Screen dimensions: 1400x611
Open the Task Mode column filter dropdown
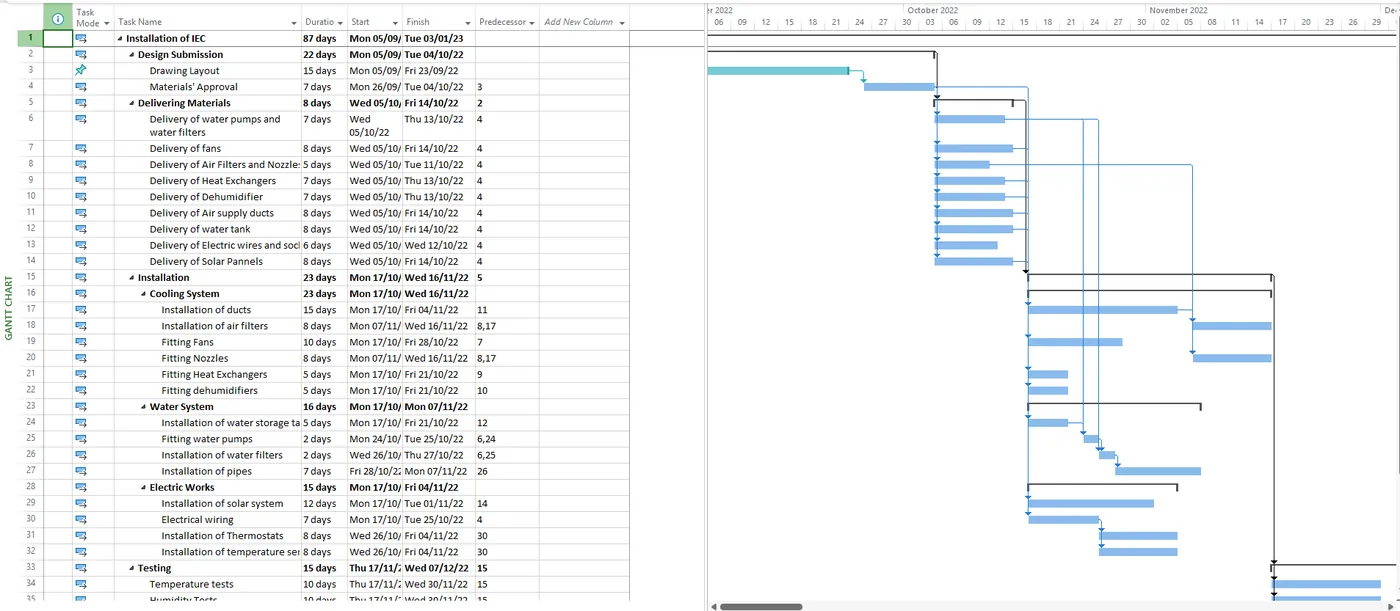107,23
